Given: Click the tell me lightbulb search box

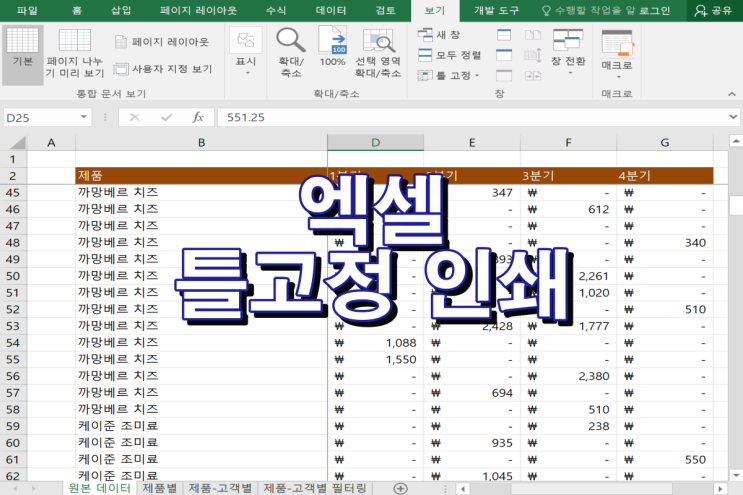Looking at the screenshot, I should [x=588, y=10].
